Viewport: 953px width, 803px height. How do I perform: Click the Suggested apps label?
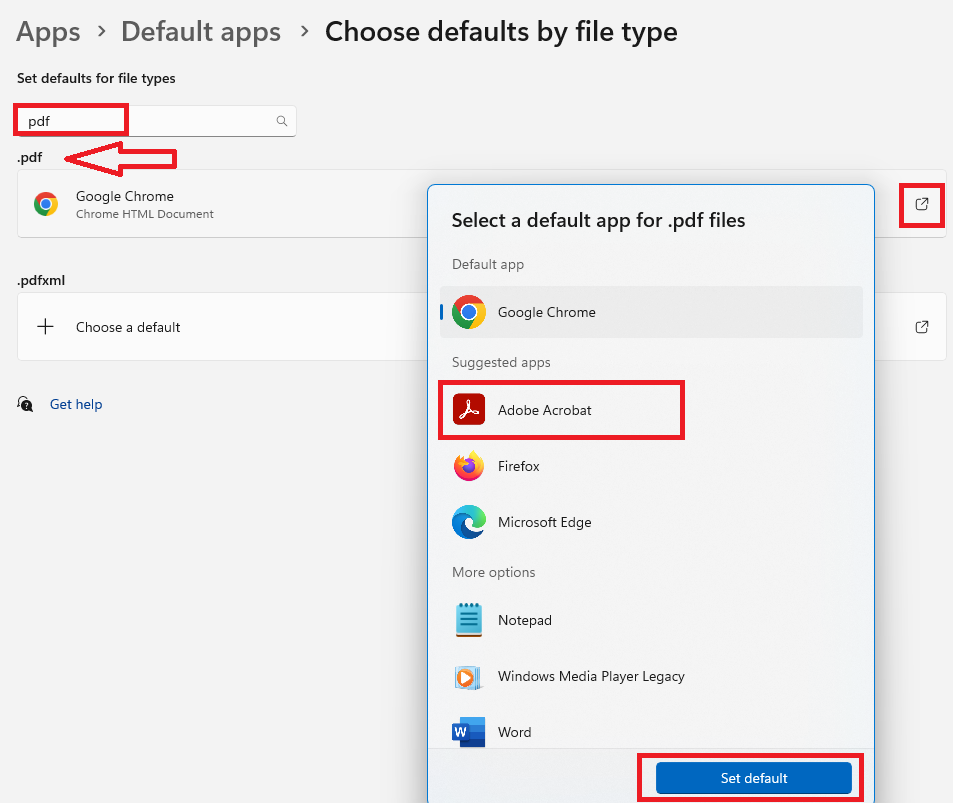click(501, 362)
